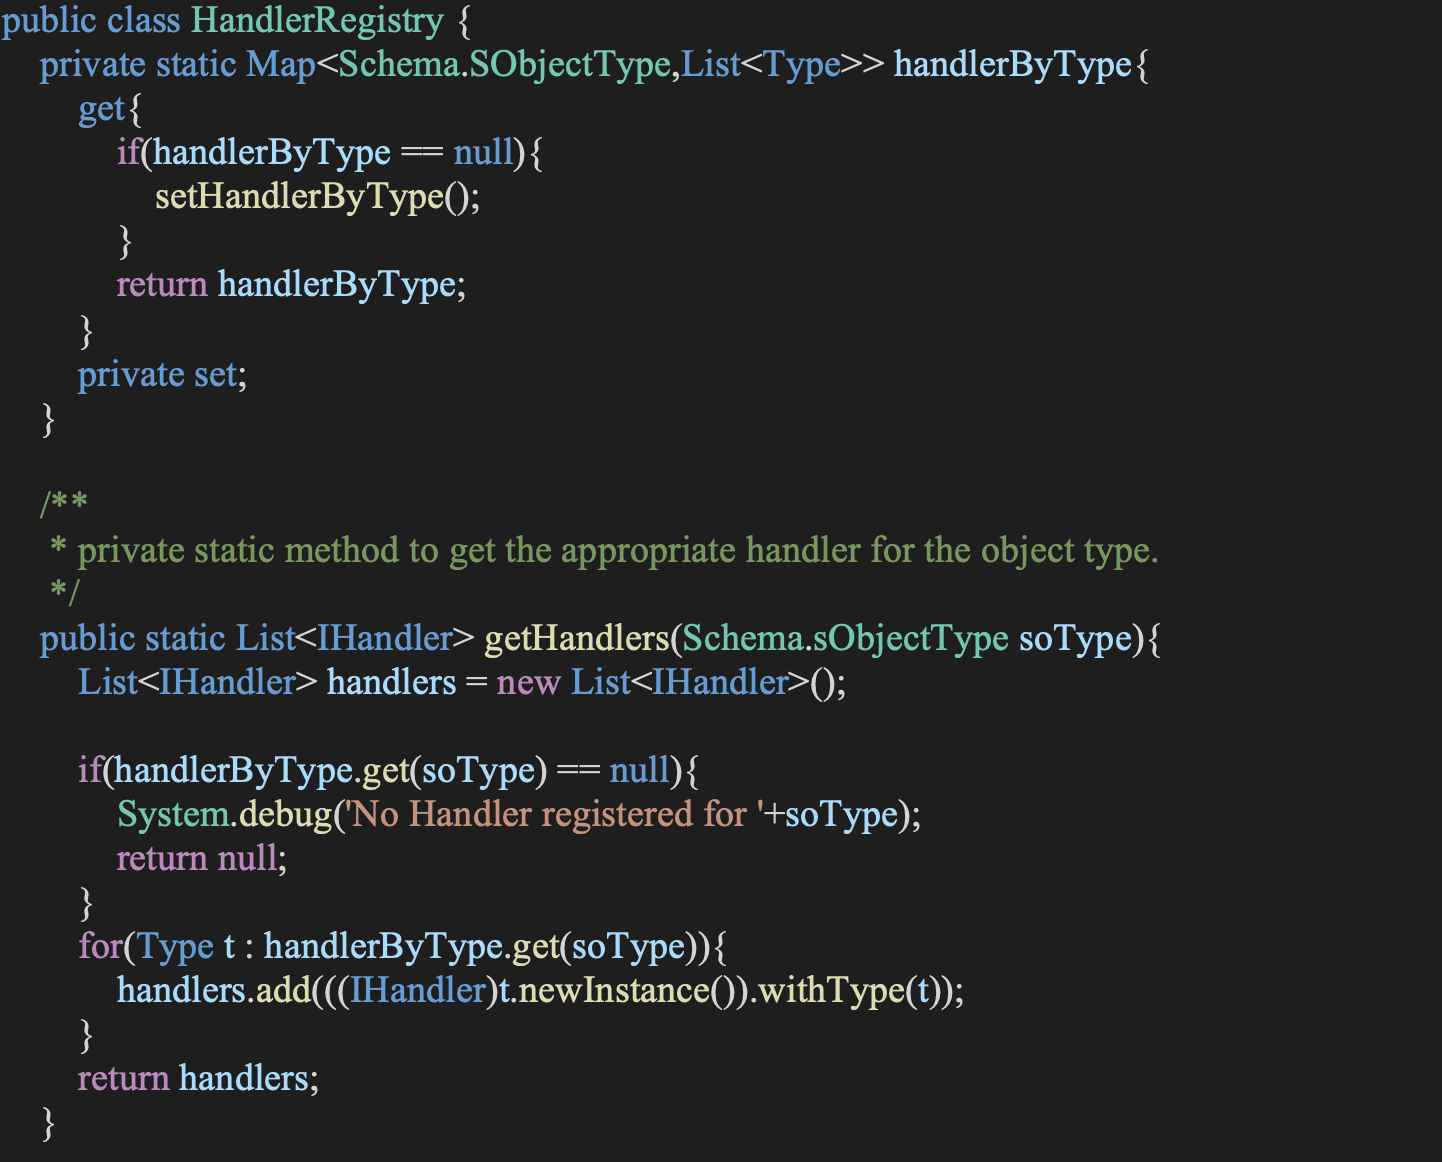
Task: Click 'setHandlerByType();' method call
Action: click(318, 197)
